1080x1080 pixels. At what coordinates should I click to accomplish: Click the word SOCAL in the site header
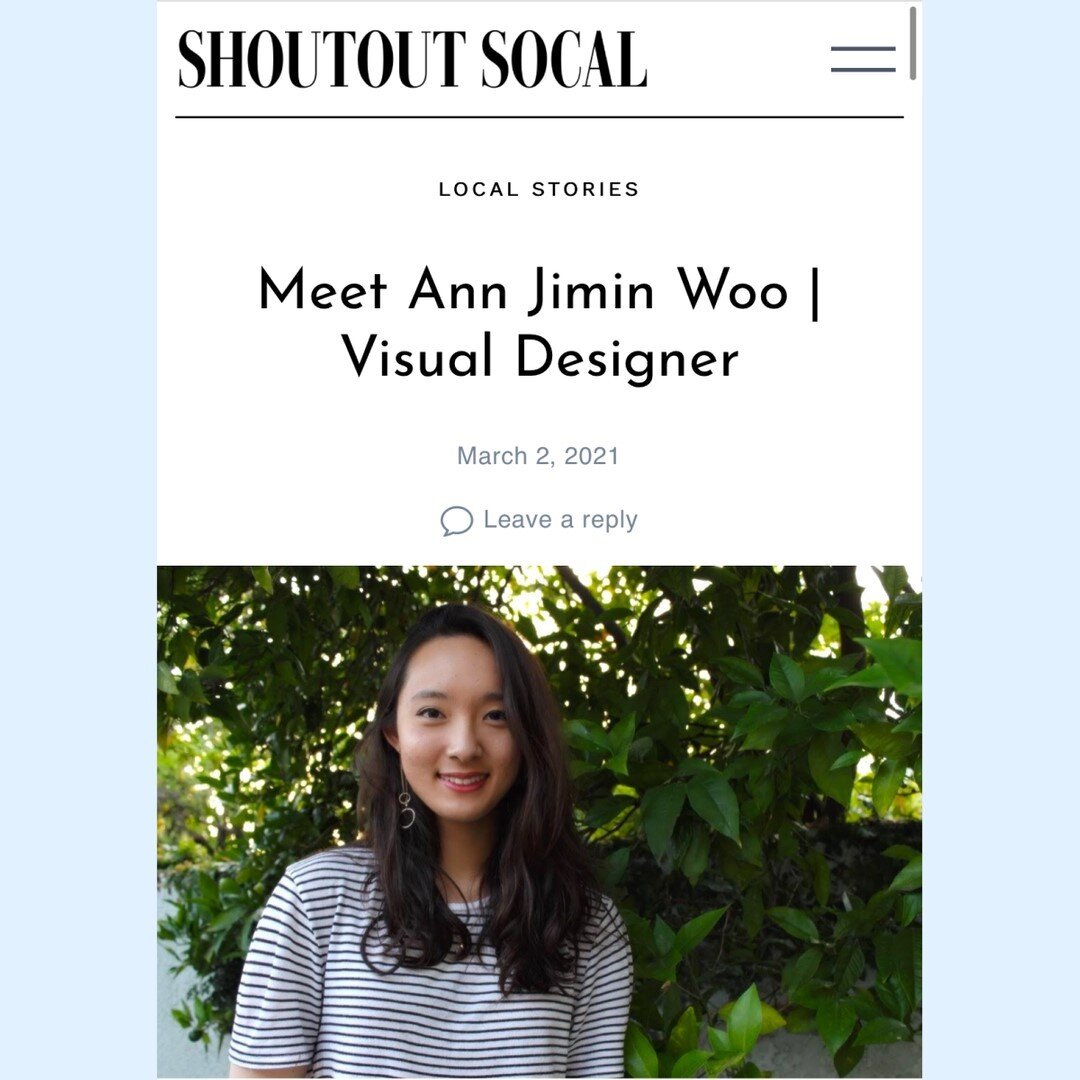(563, 59)
